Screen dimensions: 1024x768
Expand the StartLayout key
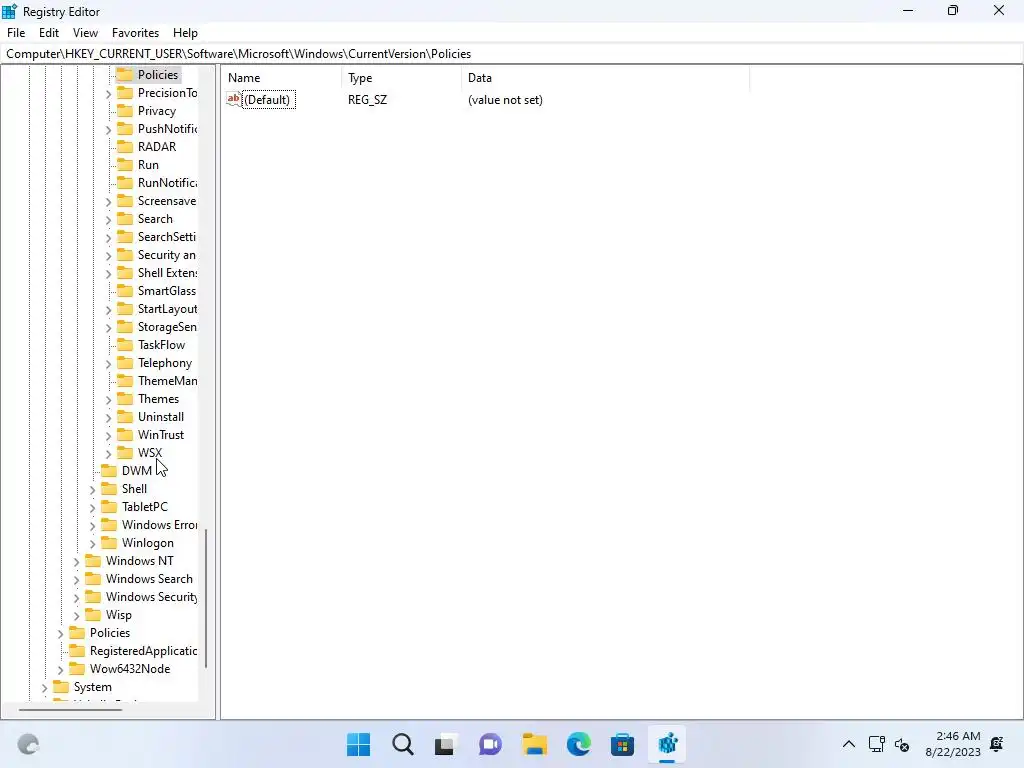click(x=108, y=310)
